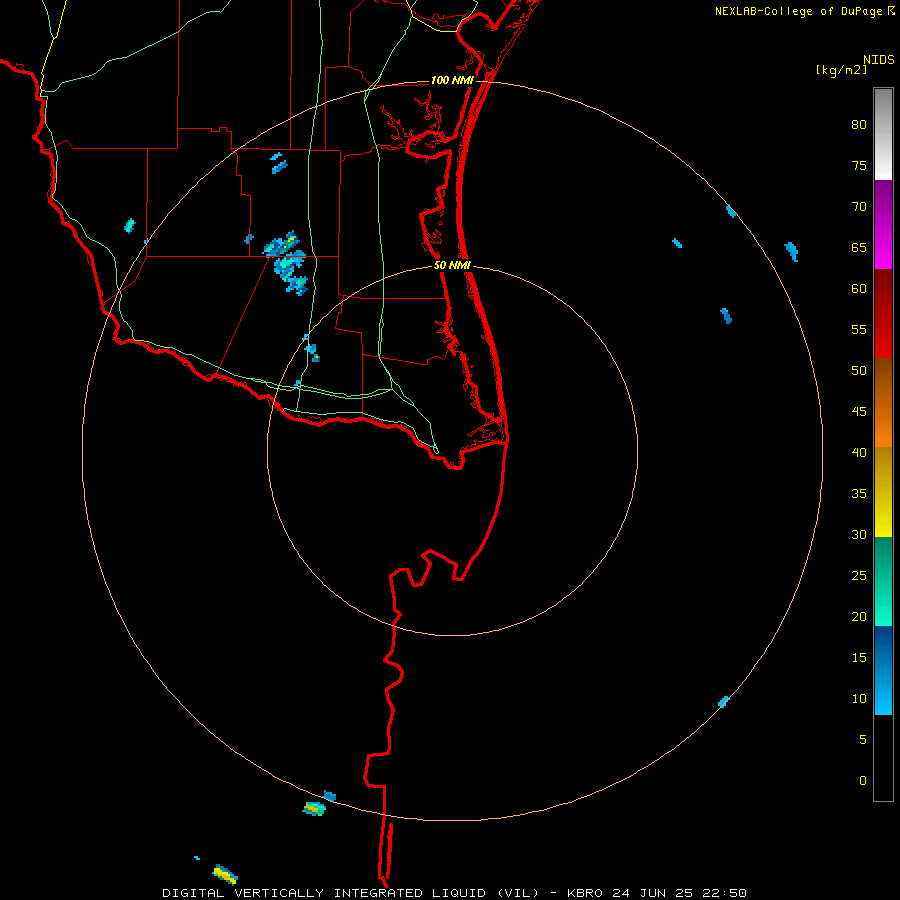Screen dimensions: 900x900
Task: Pick the blue segment of the color scale
Action: pos(883,670)
